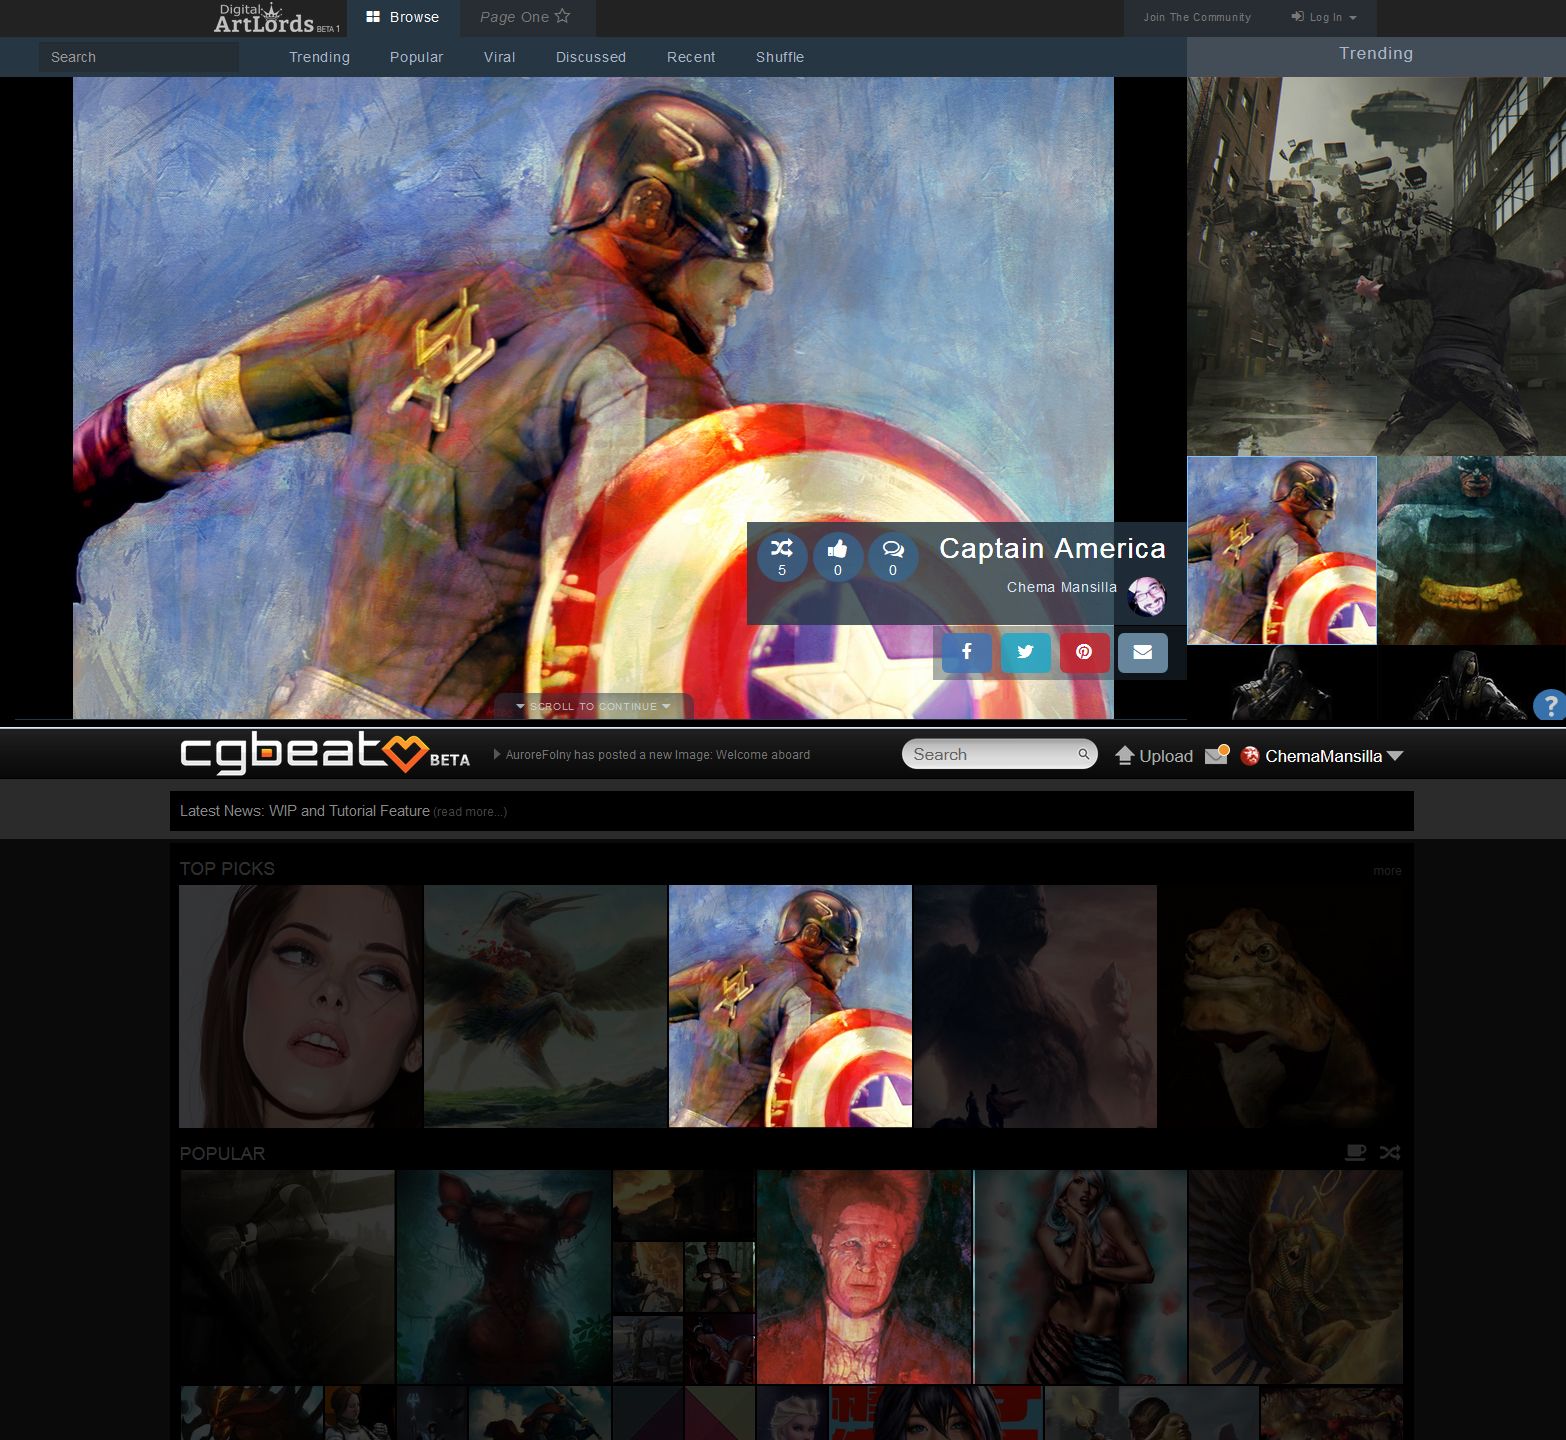Open the Batman trending thumbnail
This screenshot has width=1566, height=1440.
[x=1472, y=551]
